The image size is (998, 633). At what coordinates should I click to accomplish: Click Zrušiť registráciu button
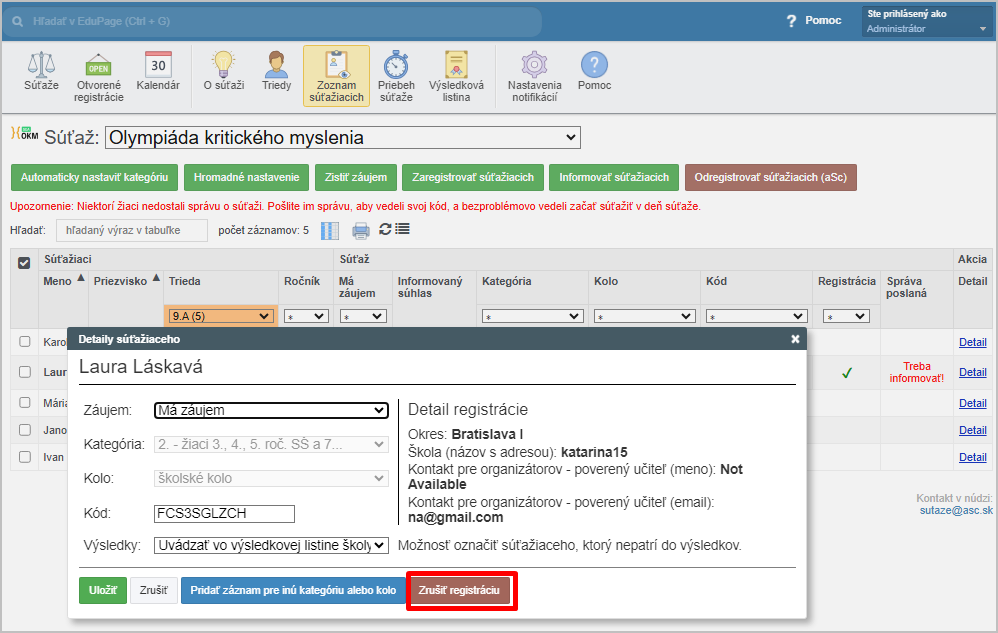tap(459, 590)
